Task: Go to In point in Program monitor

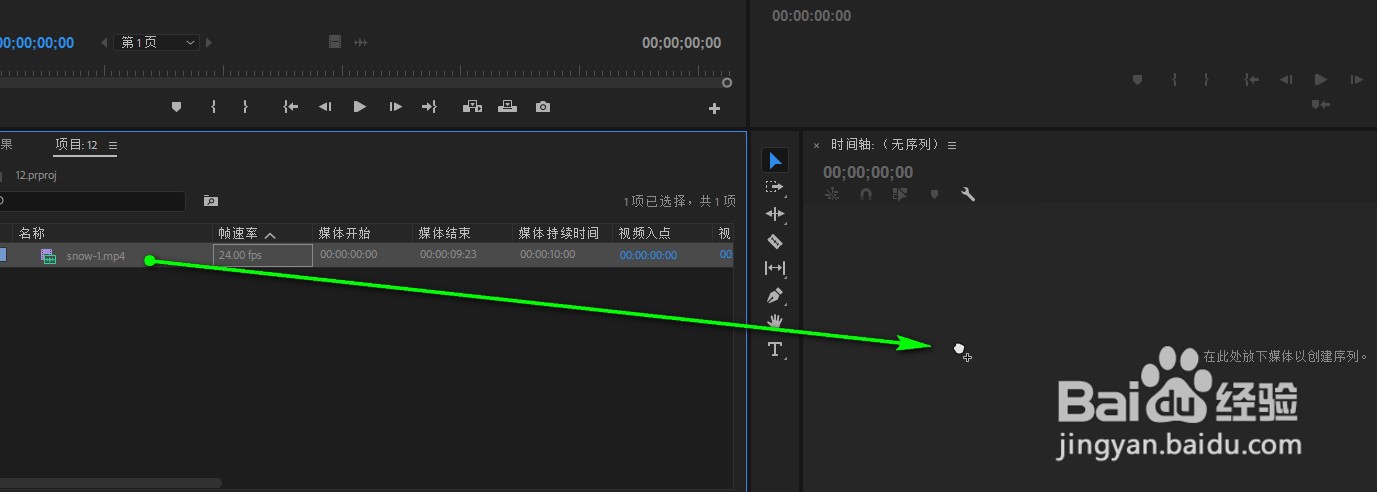Action: coord(1252,79)
